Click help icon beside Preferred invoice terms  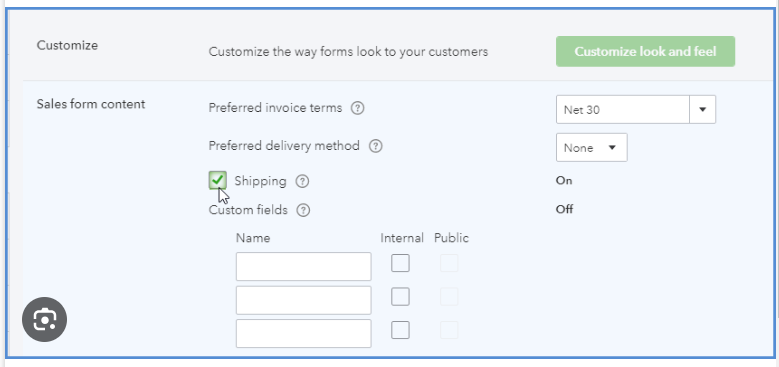pos(358,108)
